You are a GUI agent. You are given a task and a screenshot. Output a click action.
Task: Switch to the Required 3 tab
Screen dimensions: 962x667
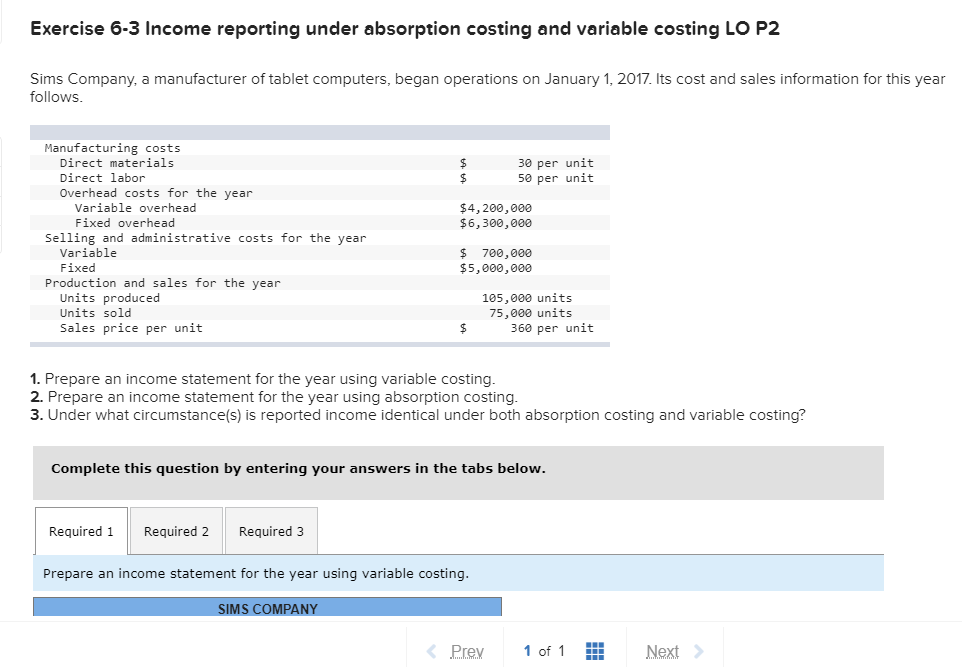271,531
